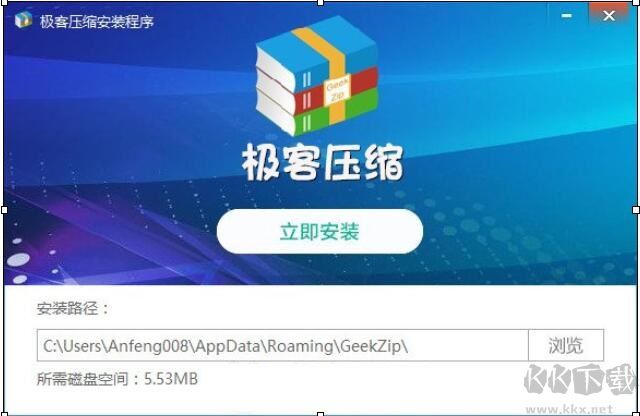Click the large 极客压缩 heading text
Viewport: 640px width, 416px height.
click(322, 162)
